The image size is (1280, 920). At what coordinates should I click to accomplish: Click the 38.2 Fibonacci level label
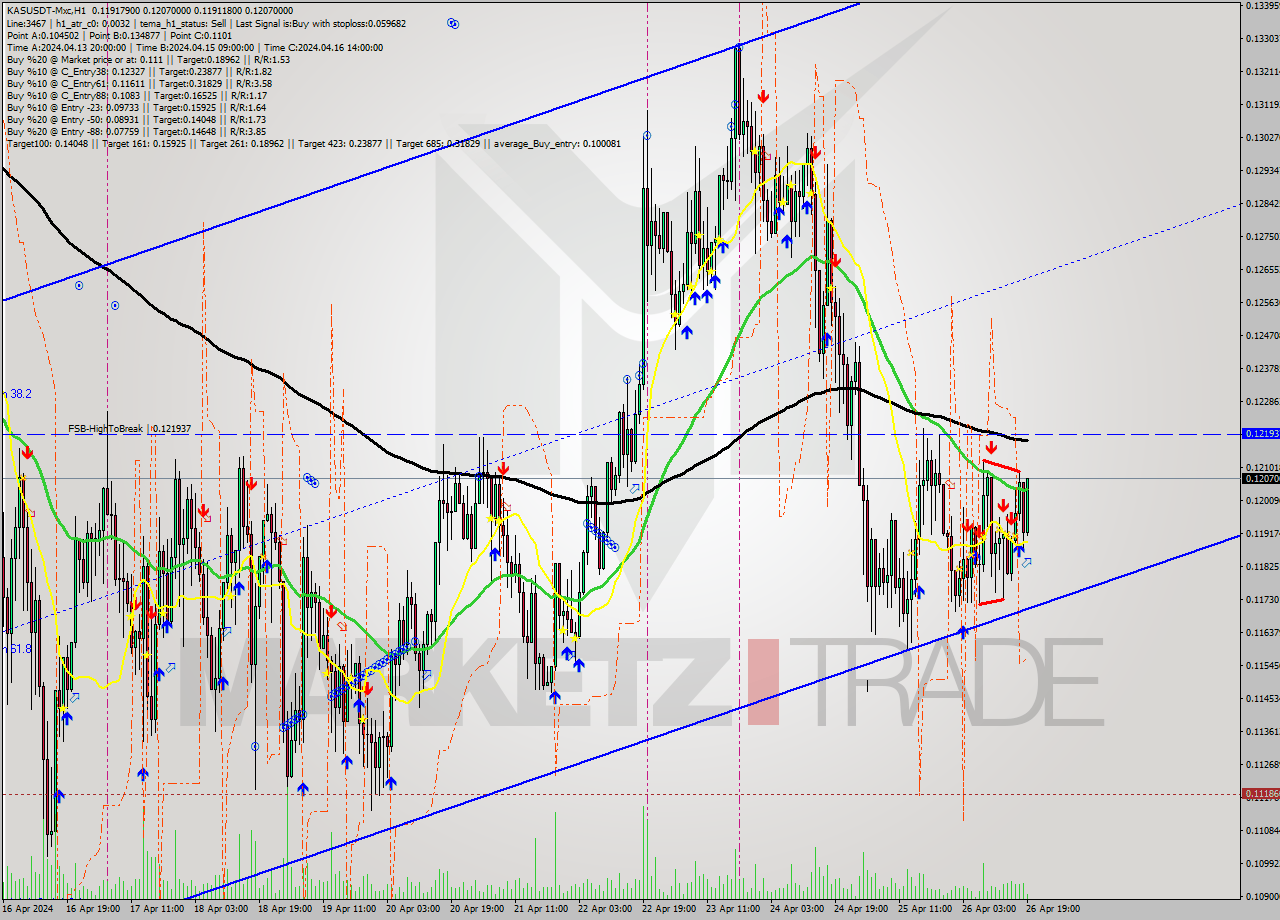pyautogui.click(x=20, y=394)
